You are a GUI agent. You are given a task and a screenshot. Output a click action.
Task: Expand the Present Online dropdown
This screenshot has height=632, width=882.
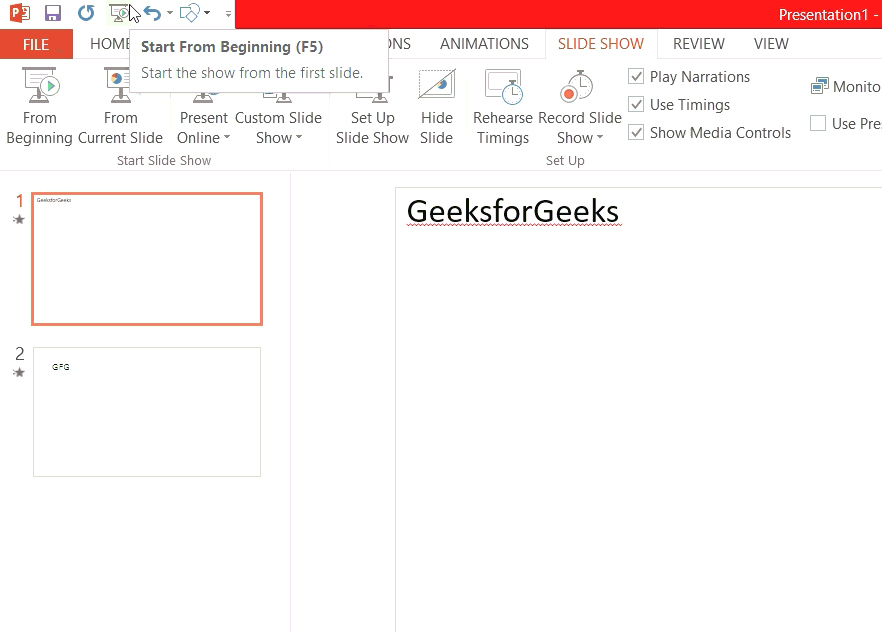[x=227, y=137]
